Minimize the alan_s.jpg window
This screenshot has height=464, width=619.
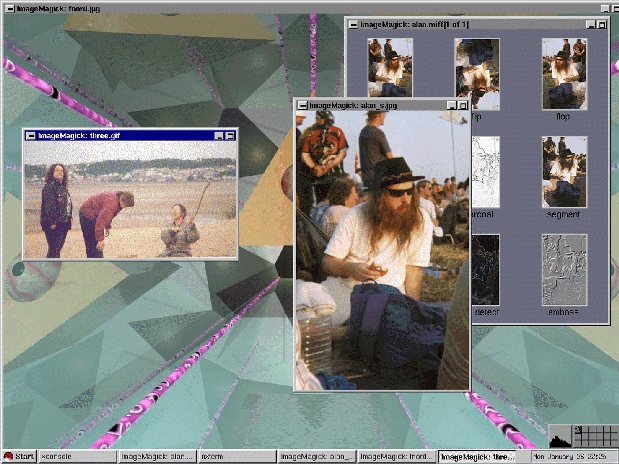point(451,104)
